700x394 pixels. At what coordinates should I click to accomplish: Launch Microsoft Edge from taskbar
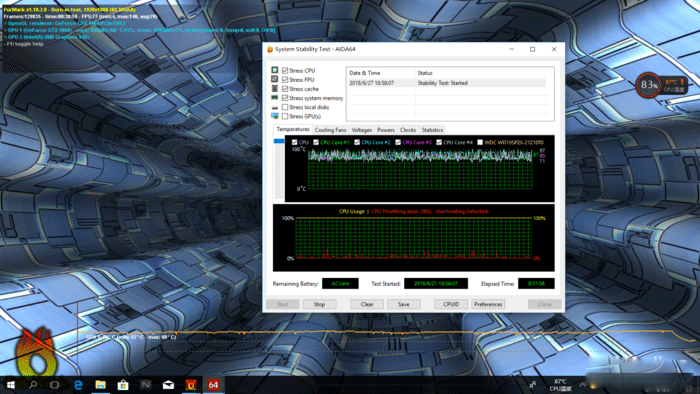78,385
